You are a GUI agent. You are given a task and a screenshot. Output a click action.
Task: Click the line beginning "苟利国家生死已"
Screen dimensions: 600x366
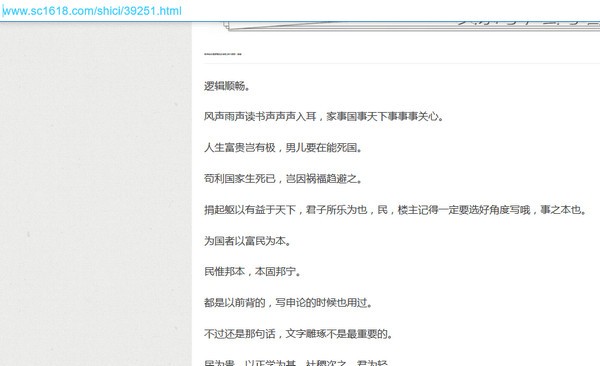[283, 178]
